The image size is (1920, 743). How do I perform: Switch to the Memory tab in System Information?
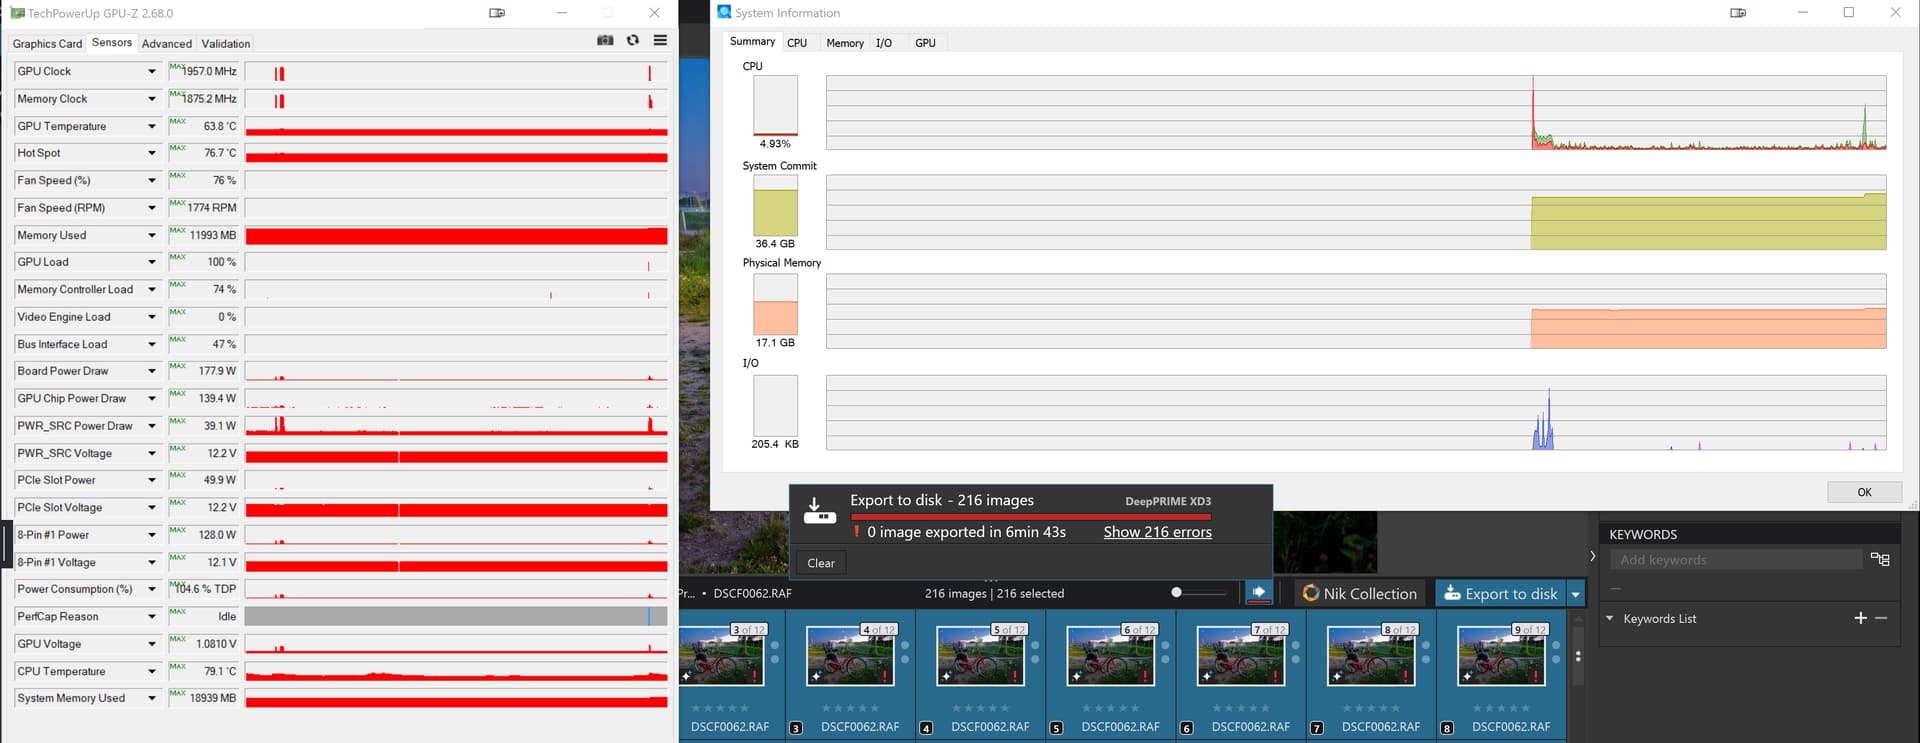pyautogui.click(x=844, y=43)
